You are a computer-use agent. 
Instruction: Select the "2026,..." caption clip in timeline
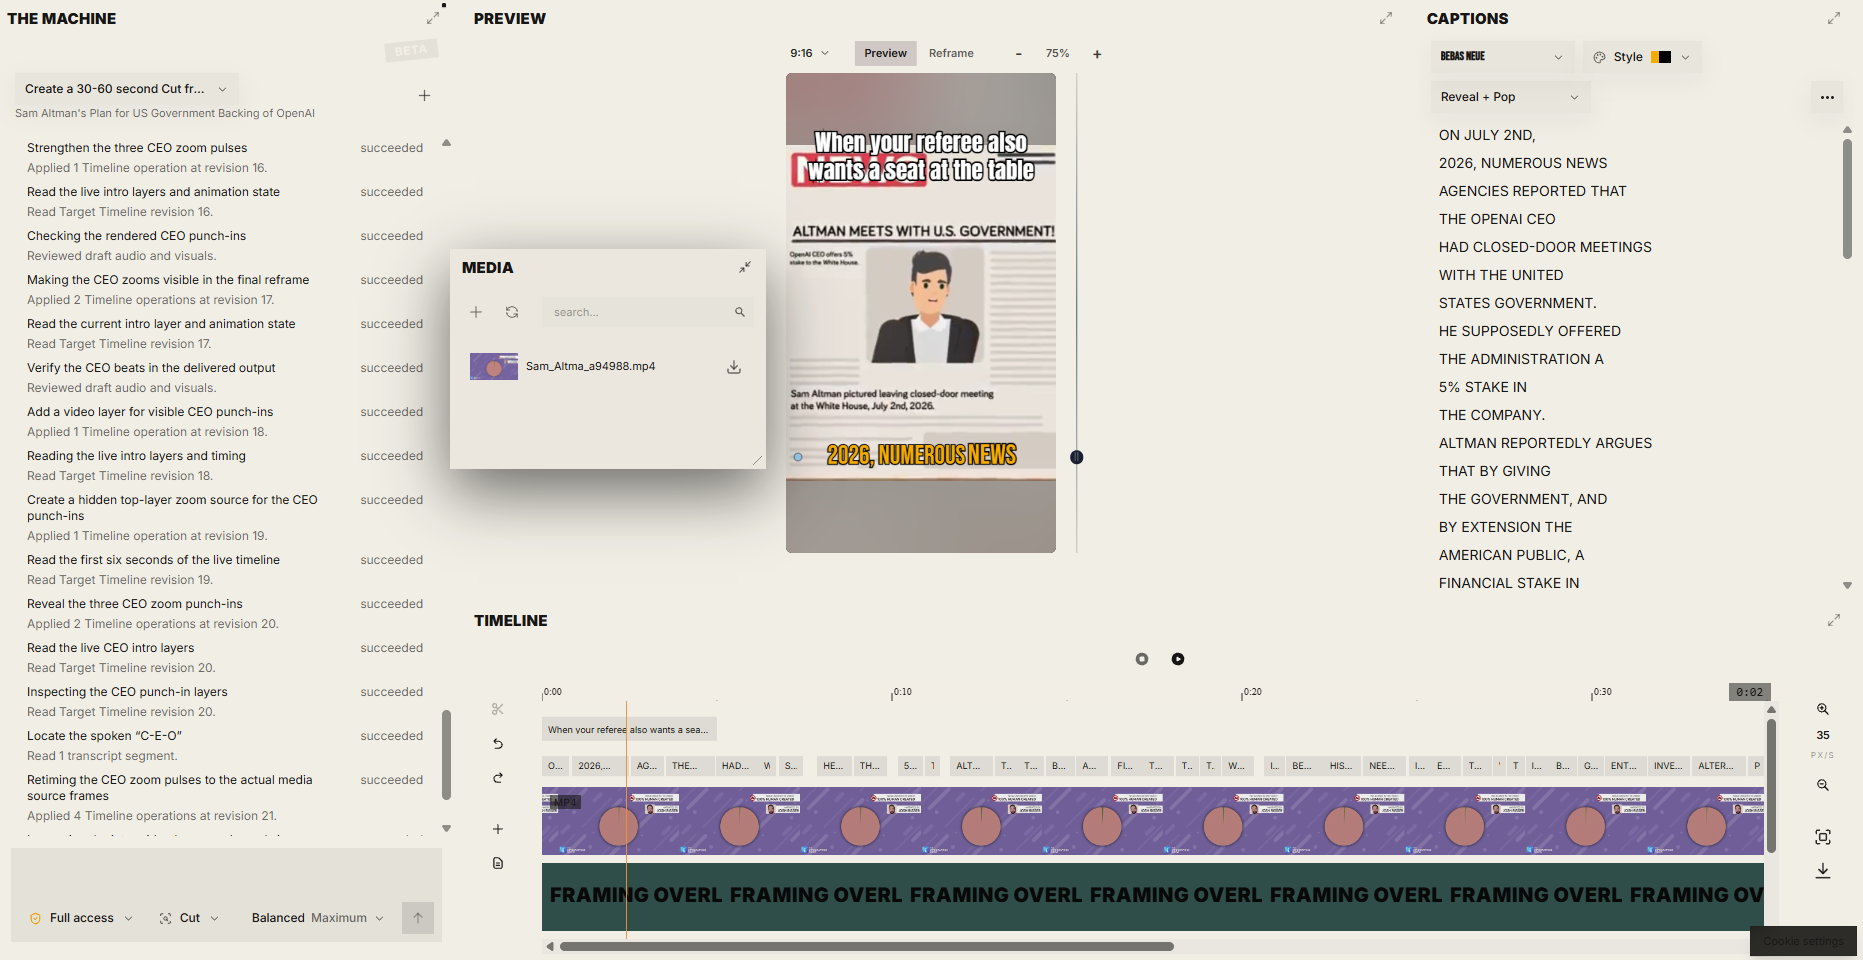[x=599, y=766]
